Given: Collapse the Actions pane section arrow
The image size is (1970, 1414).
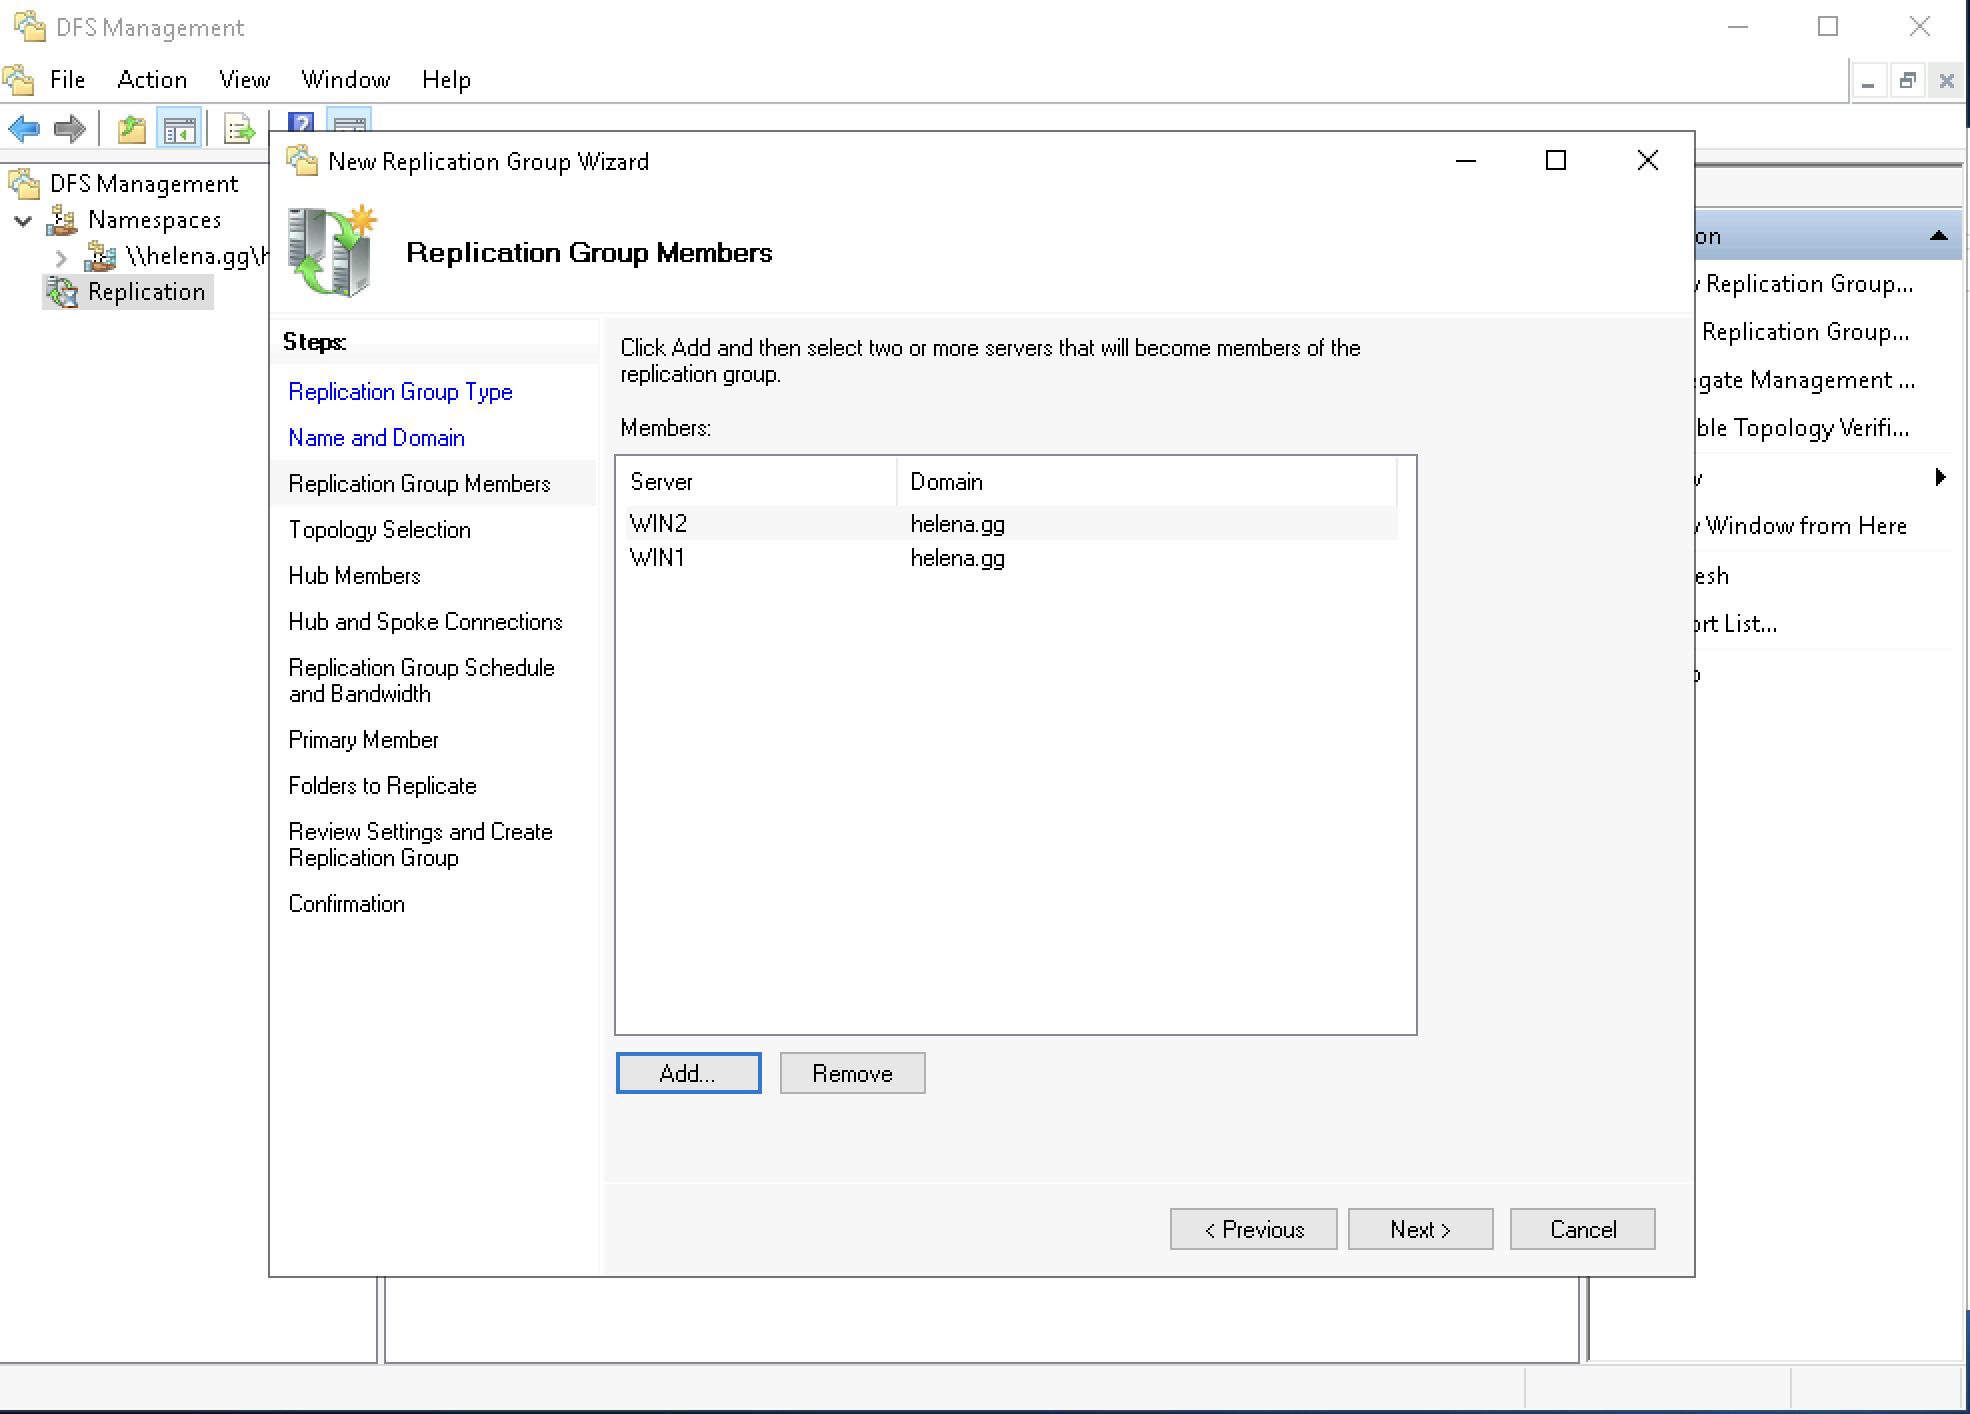Looking at the screenshot, I should [1938, 236].
